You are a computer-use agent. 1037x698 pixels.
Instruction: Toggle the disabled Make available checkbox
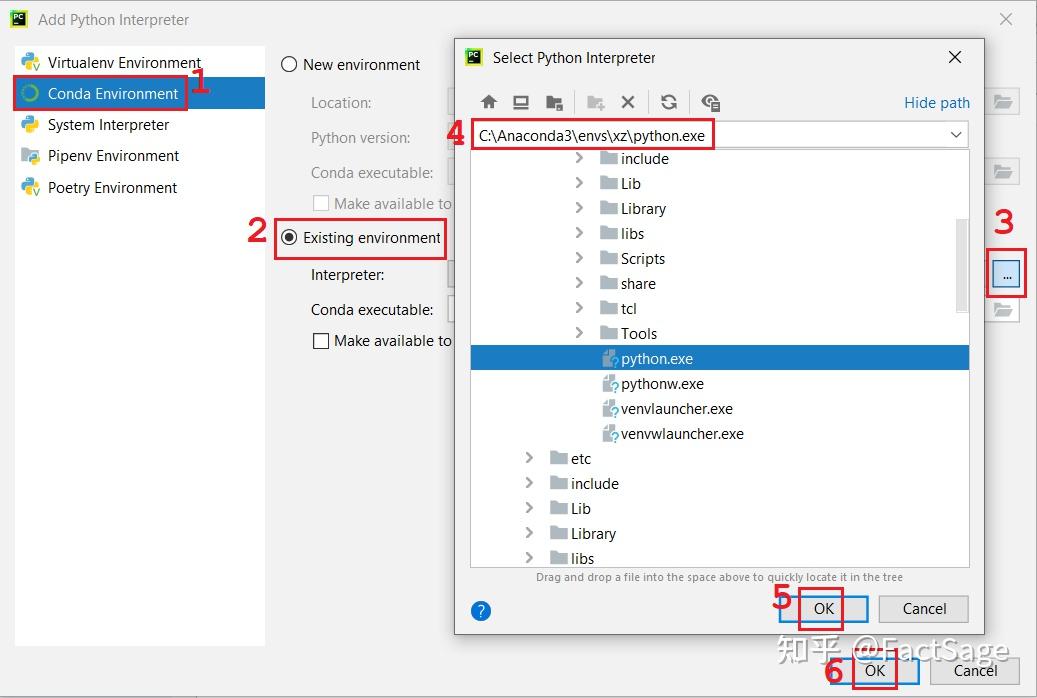pos(321,203)
